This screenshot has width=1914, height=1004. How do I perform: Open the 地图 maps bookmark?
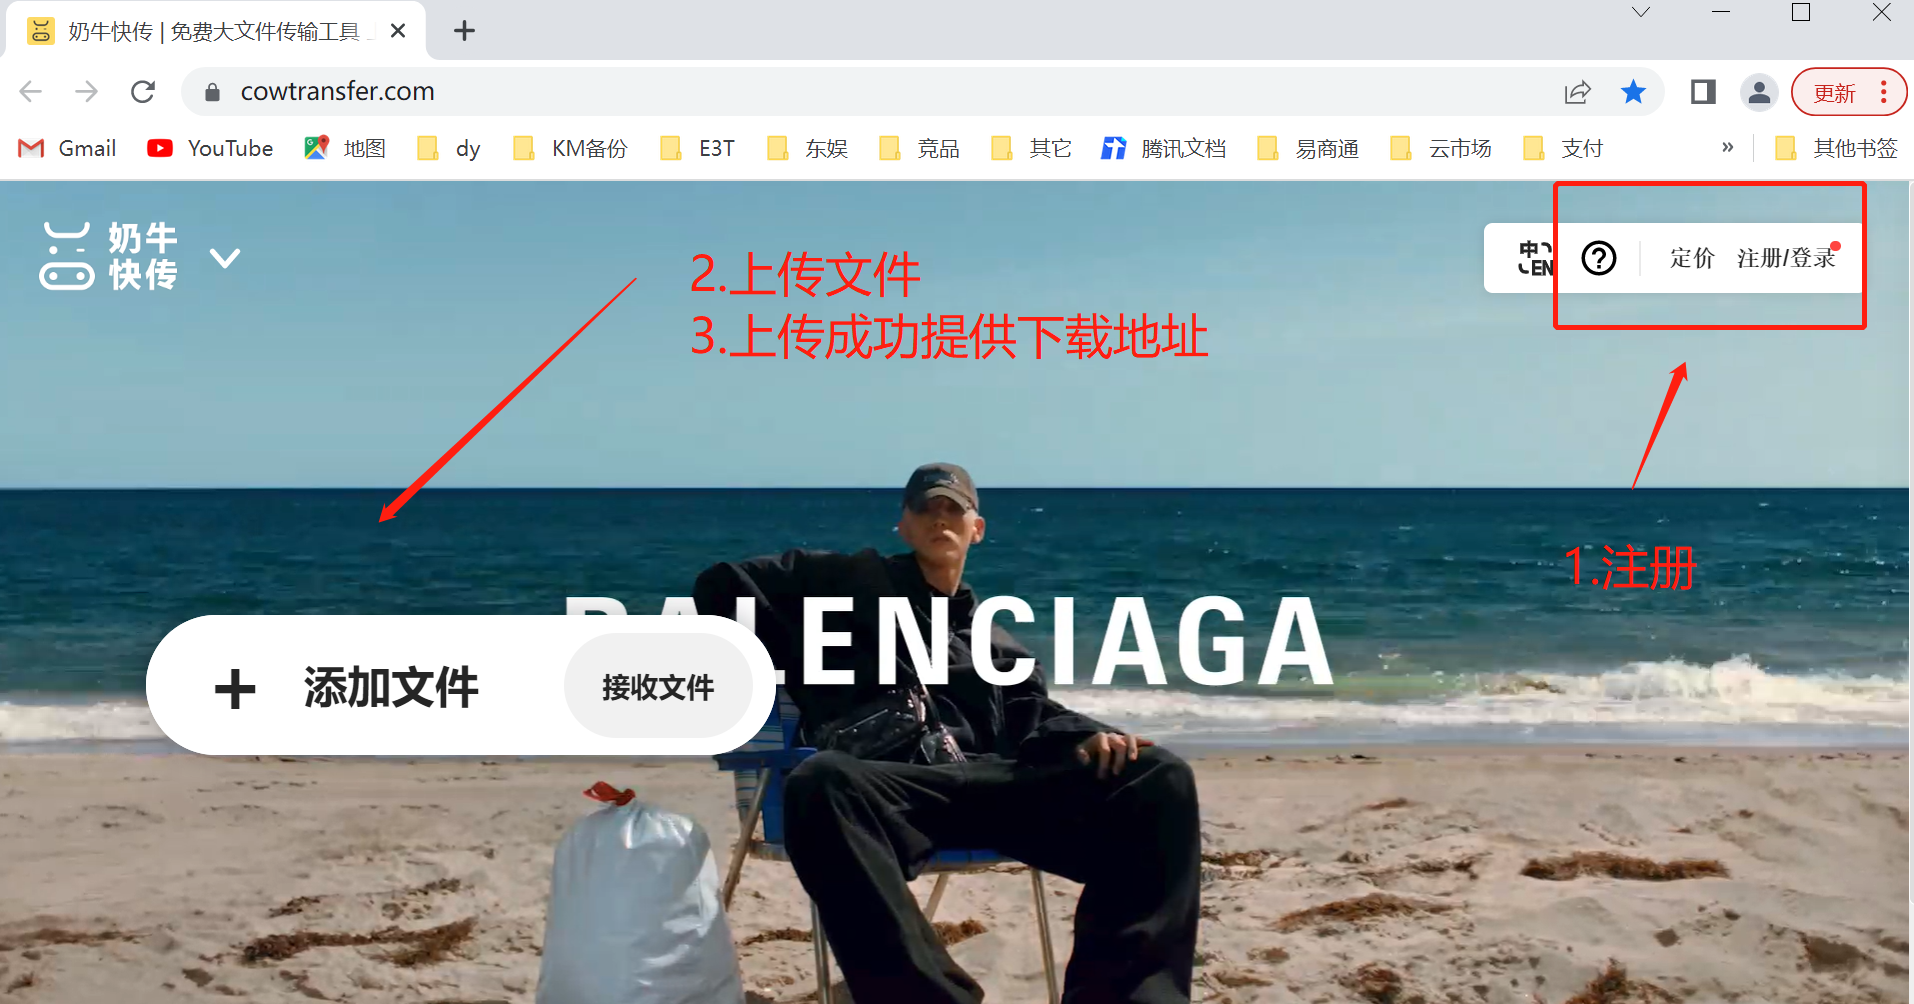click(x=345, y=148)
